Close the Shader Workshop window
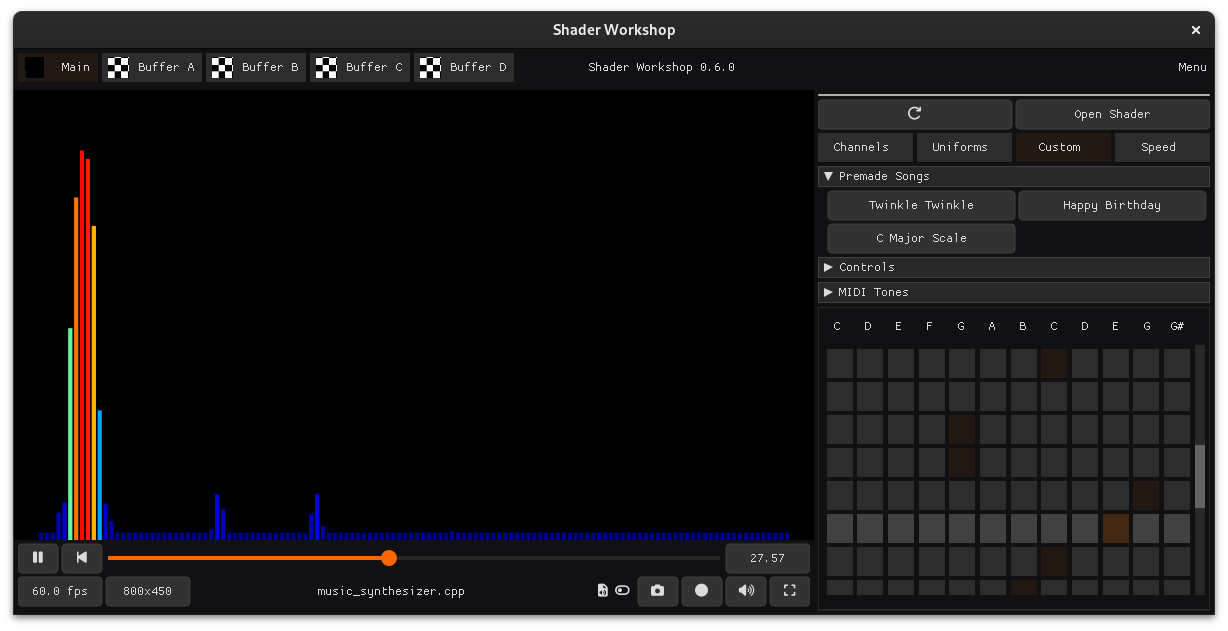 tap(1196, 30)
